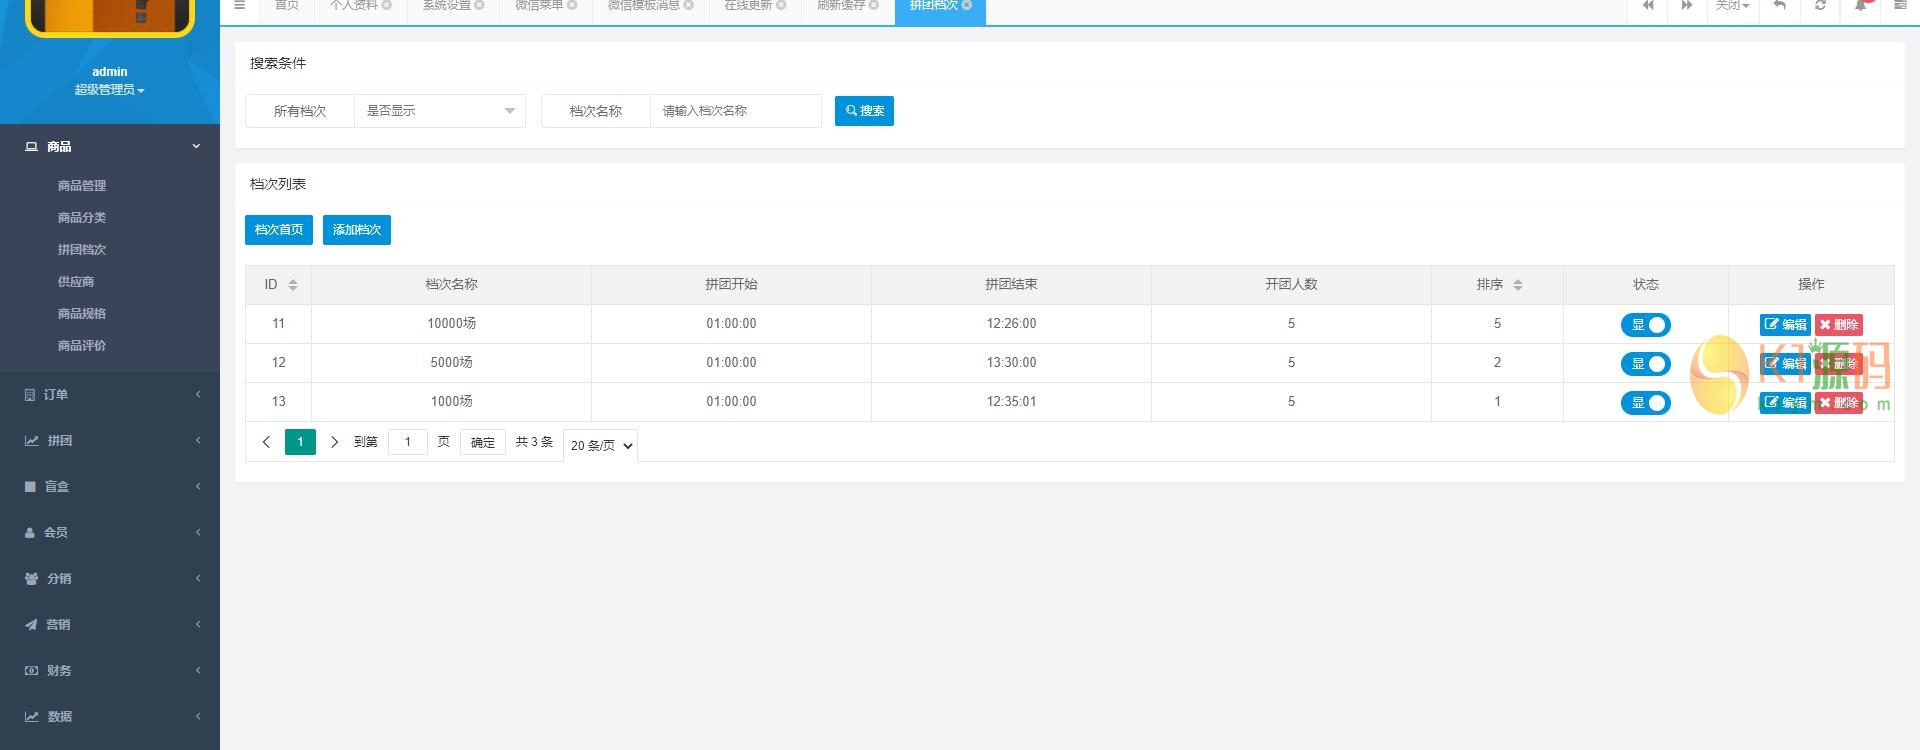
Task: Click 编辑 for the 10000场 row
Action: (1784, 325)
